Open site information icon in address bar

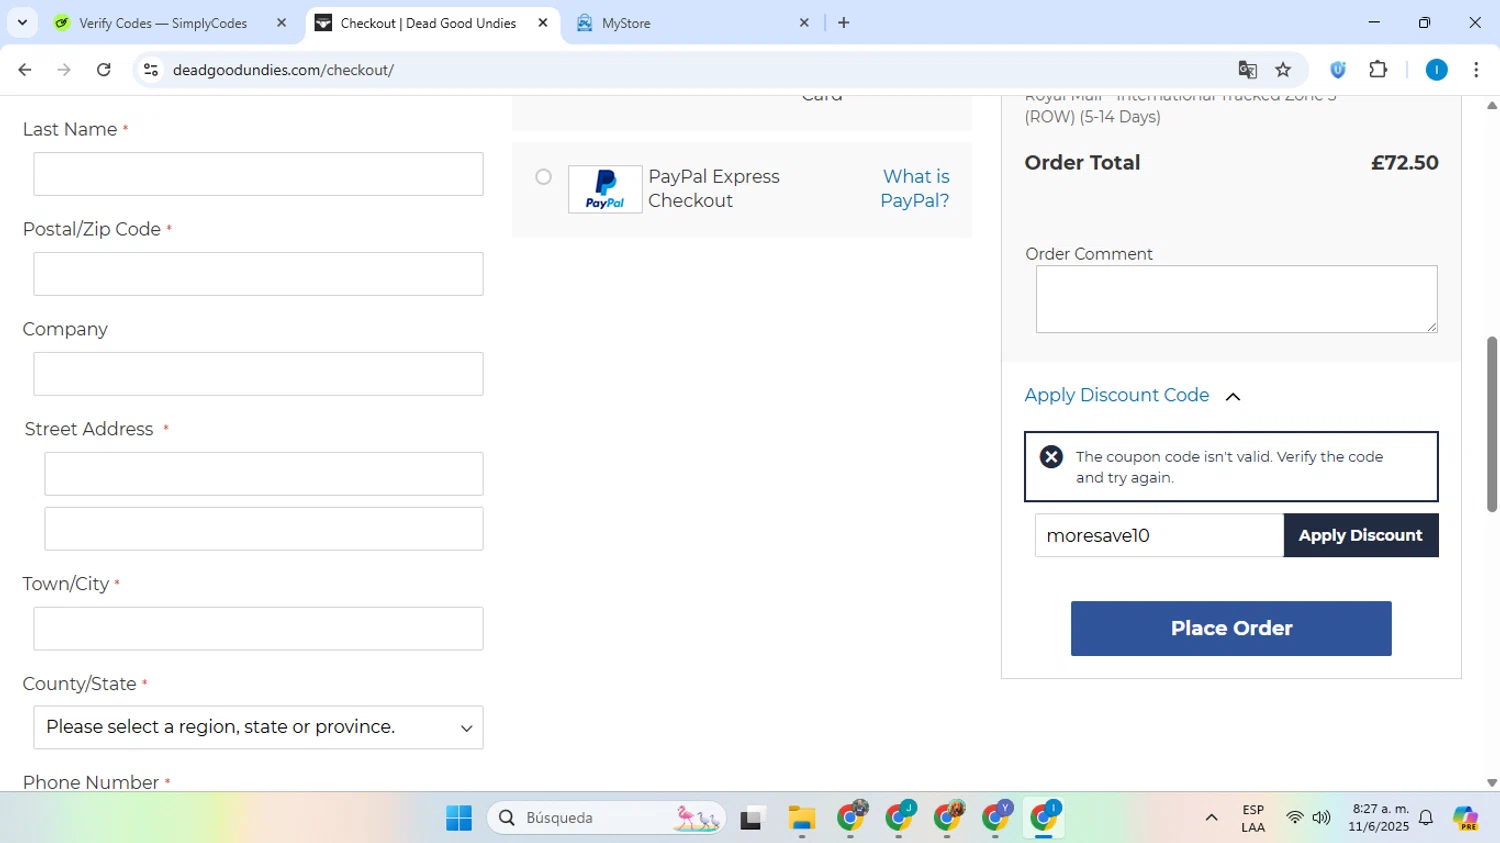[151, 70]
